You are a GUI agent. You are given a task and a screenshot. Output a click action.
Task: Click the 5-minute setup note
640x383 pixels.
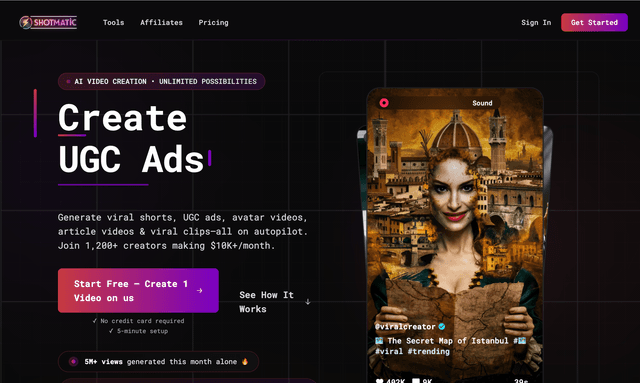(x=138, y=331)
